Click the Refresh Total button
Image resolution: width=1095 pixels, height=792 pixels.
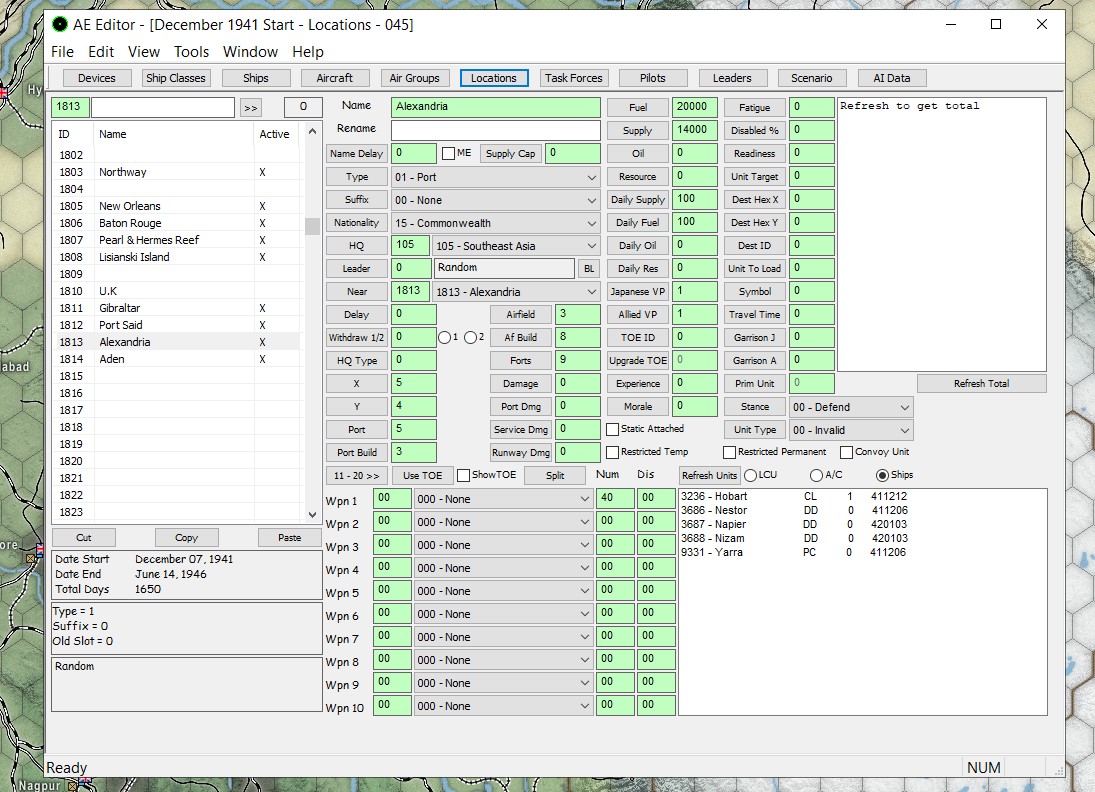click(x=981, y=383)
